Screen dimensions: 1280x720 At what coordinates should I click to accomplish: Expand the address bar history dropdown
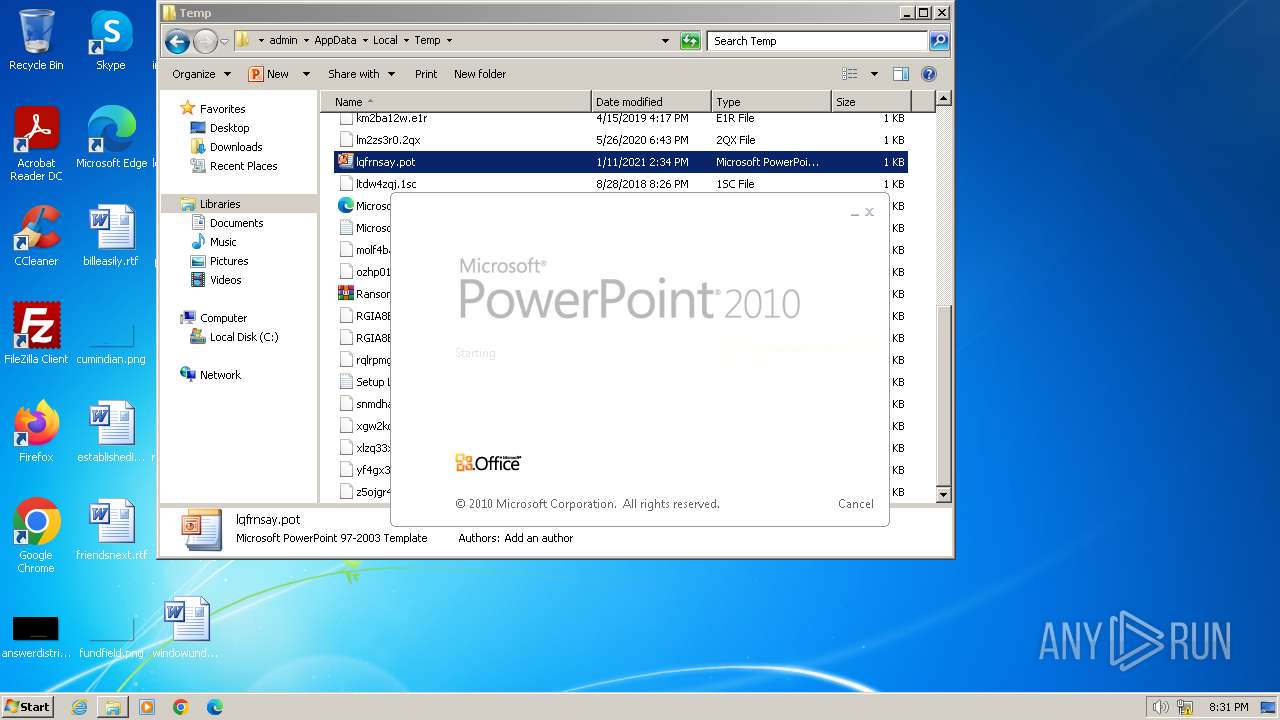665,41
